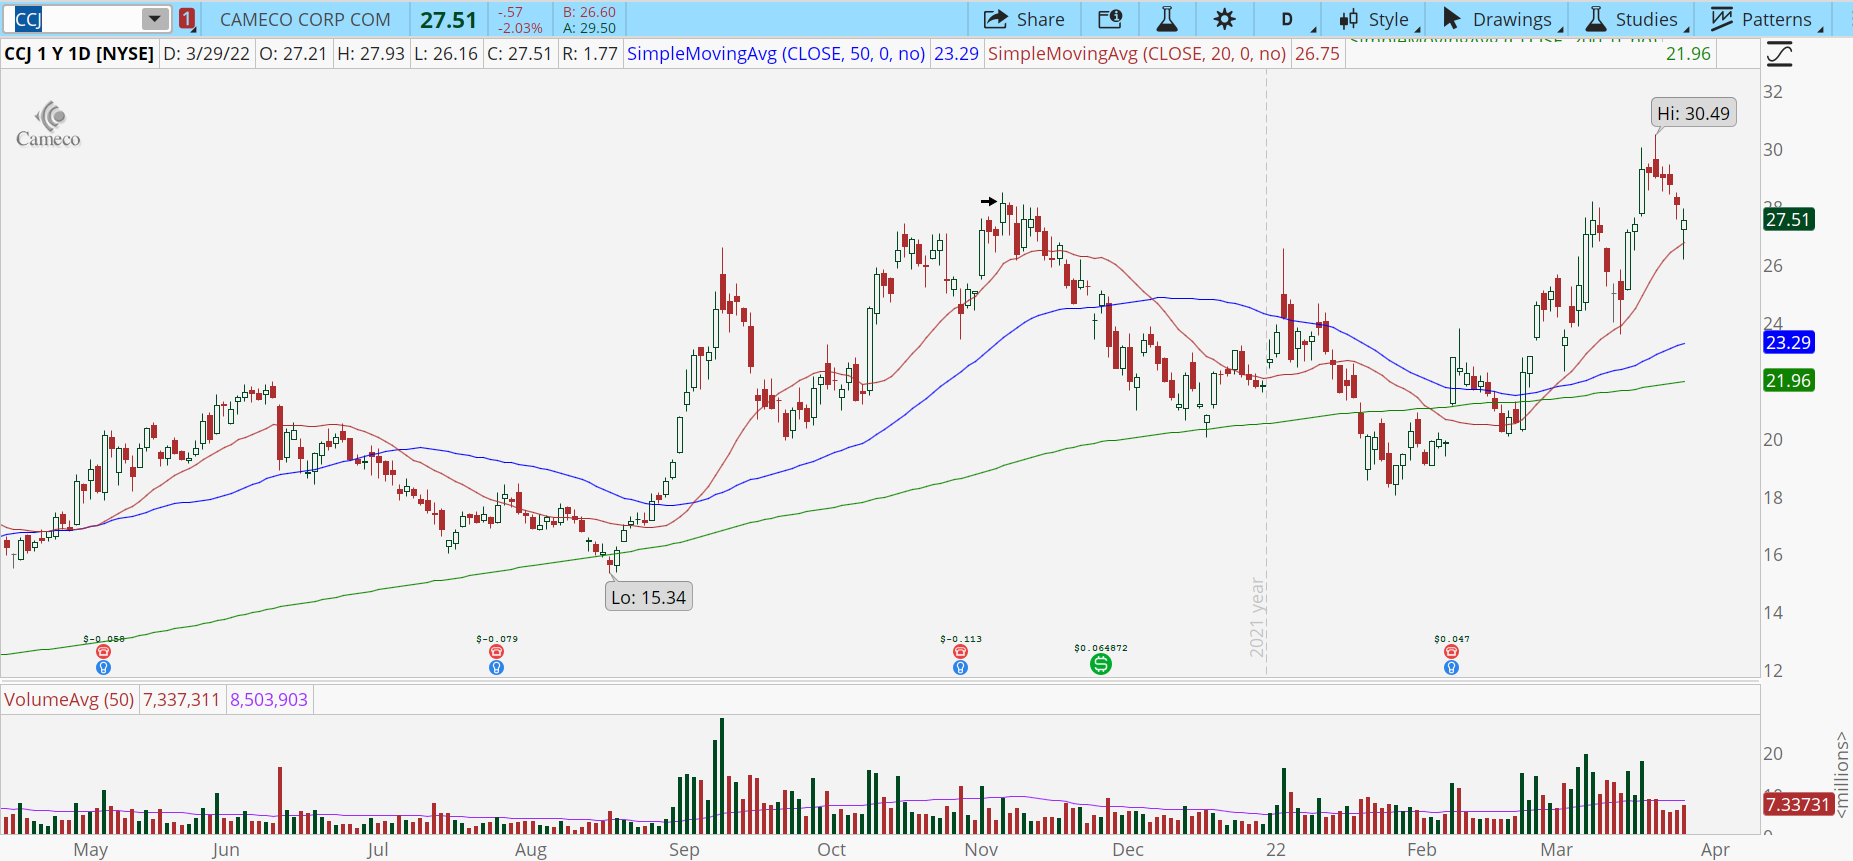The image size is (1853, 861).
Task: Click the Apr label on time axis
Action: coord(1715,849)
